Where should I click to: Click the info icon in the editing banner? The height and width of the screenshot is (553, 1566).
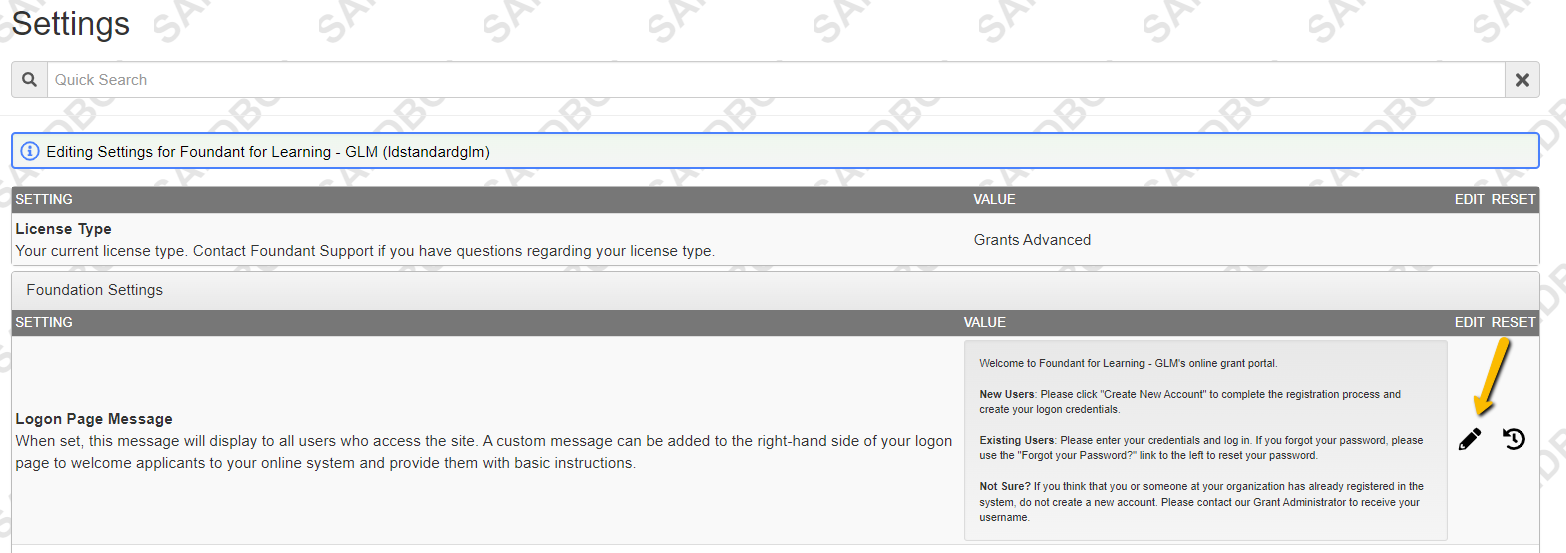(x=30, y=152)
